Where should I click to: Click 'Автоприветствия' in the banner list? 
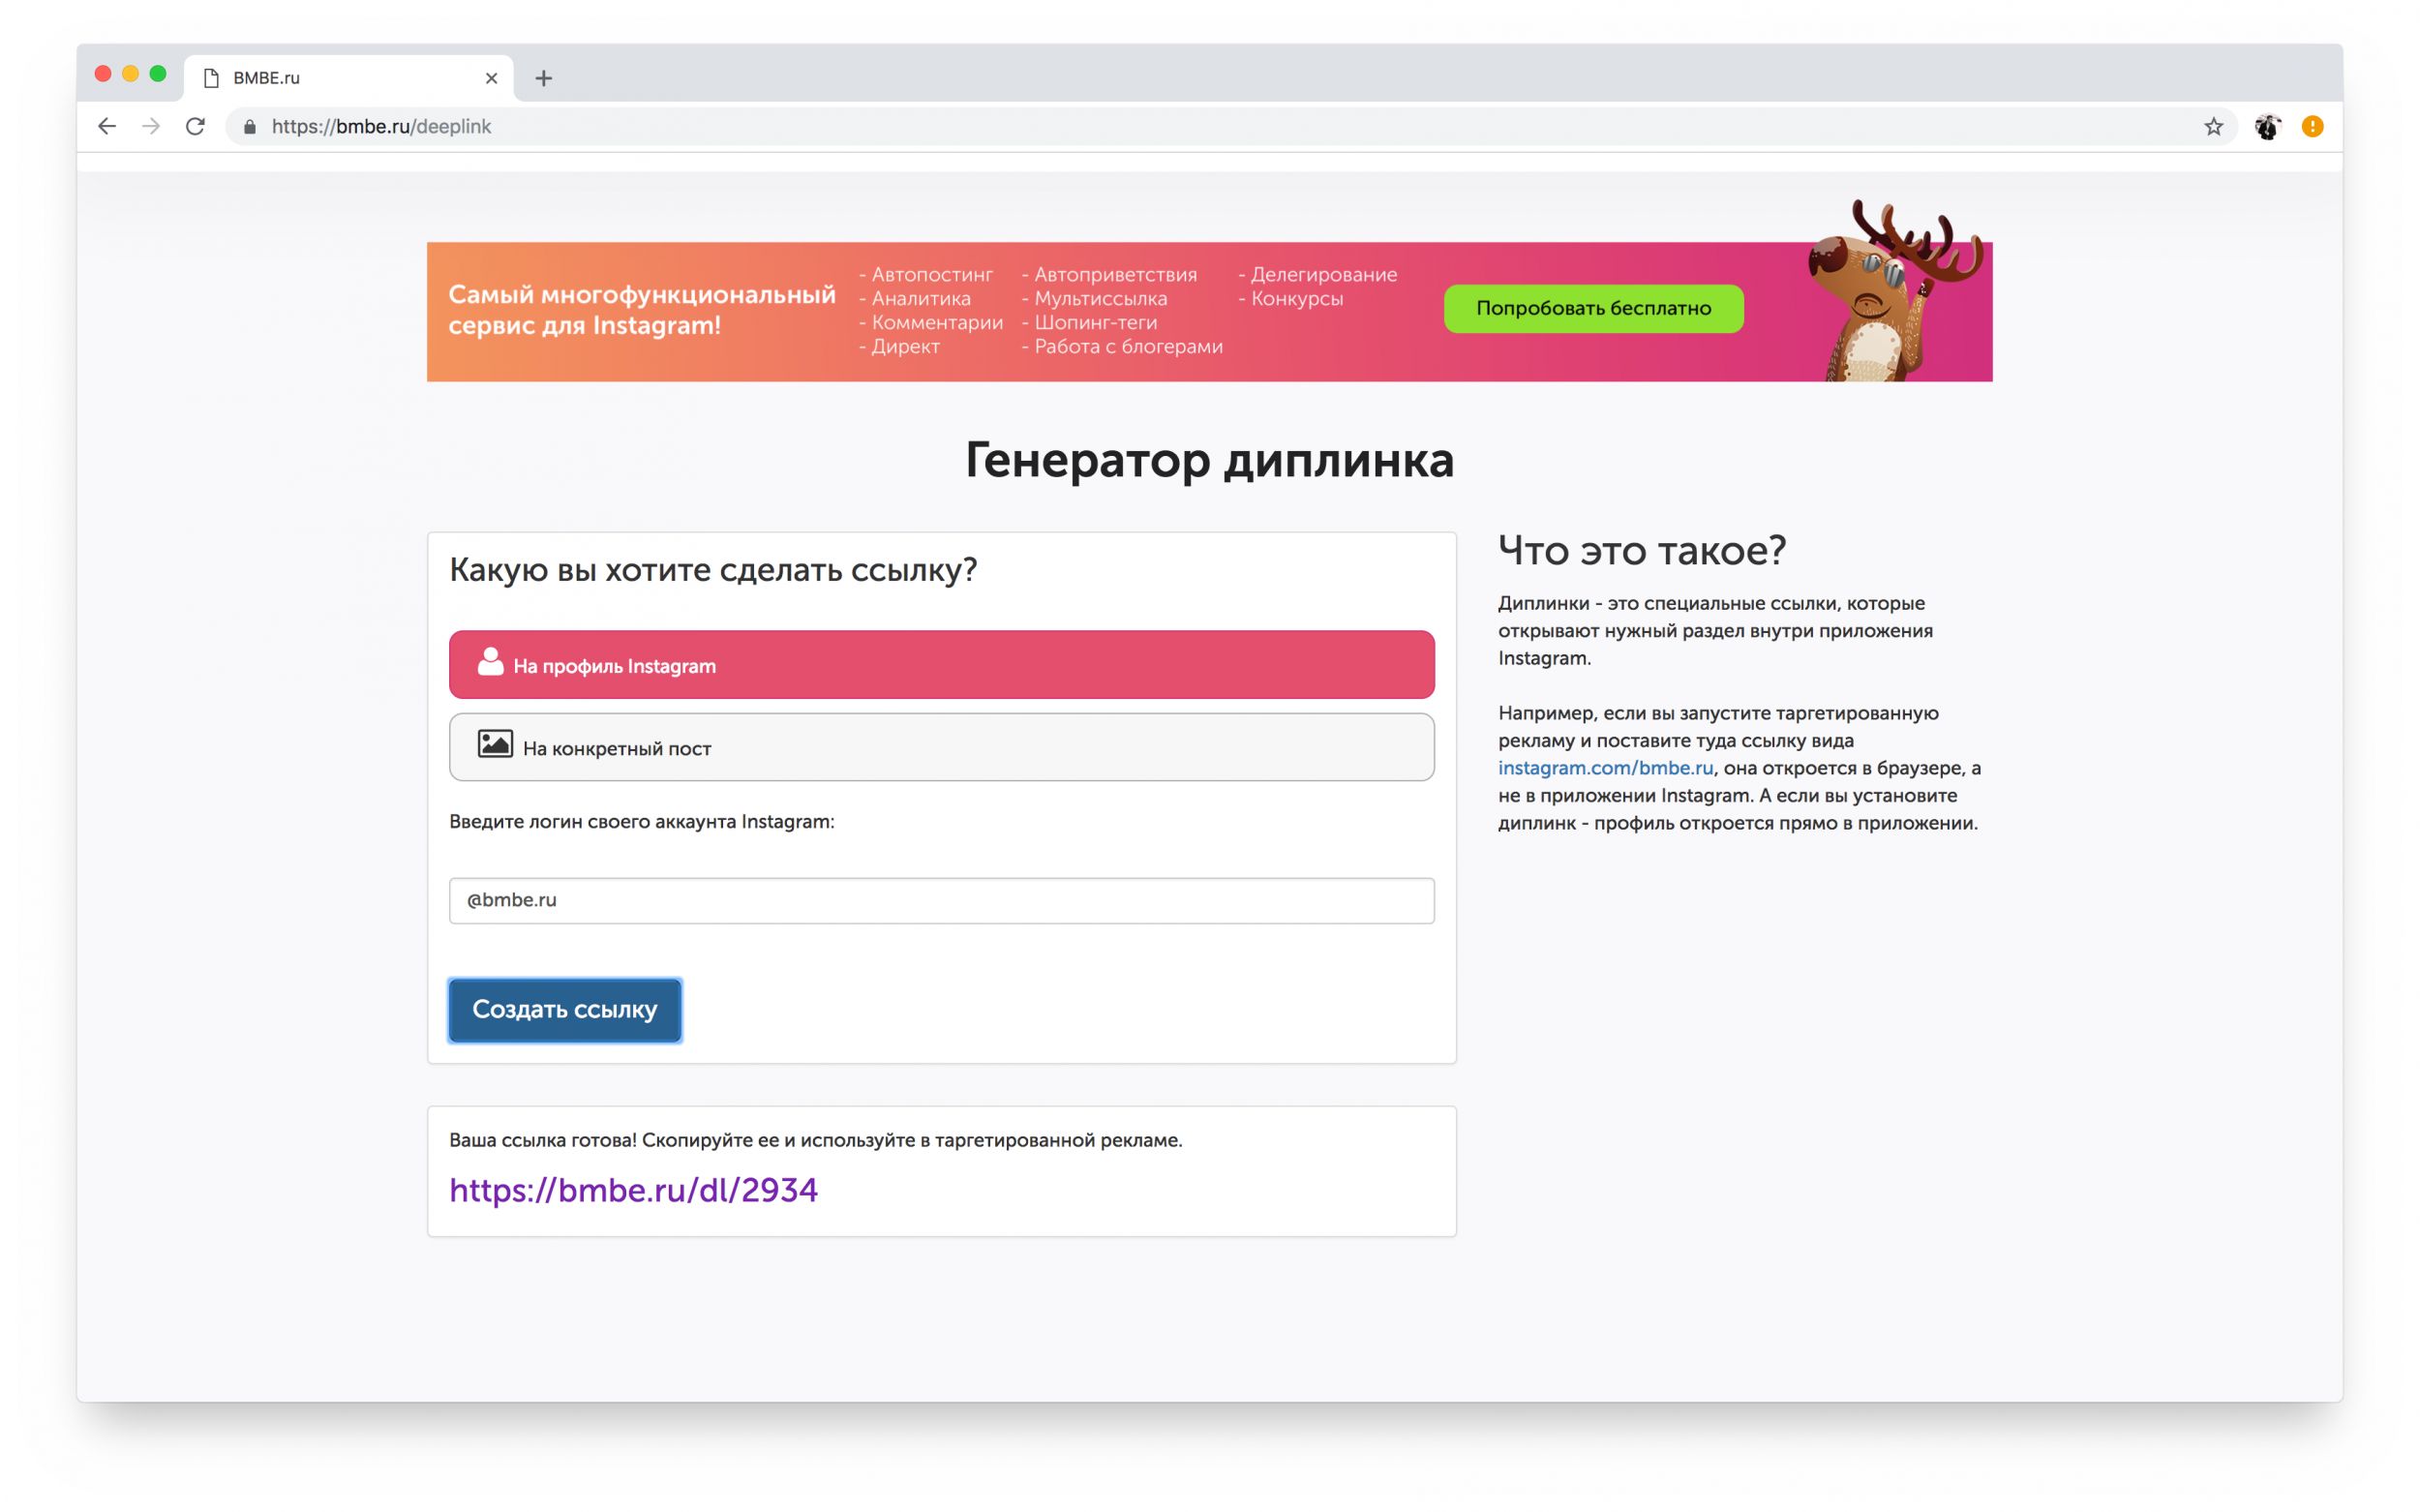1115,274
